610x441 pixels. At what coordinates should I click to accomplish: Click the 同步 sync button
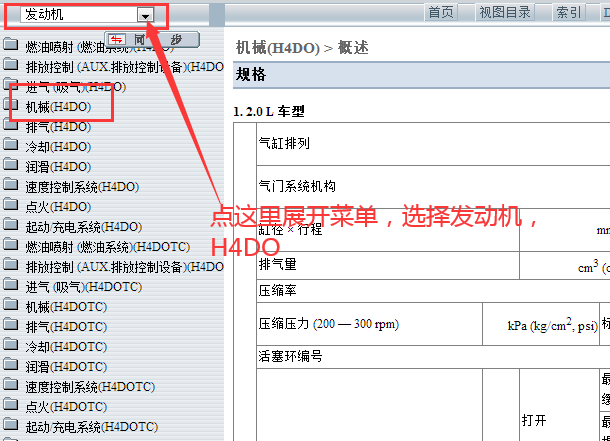[x=152, y=40]
